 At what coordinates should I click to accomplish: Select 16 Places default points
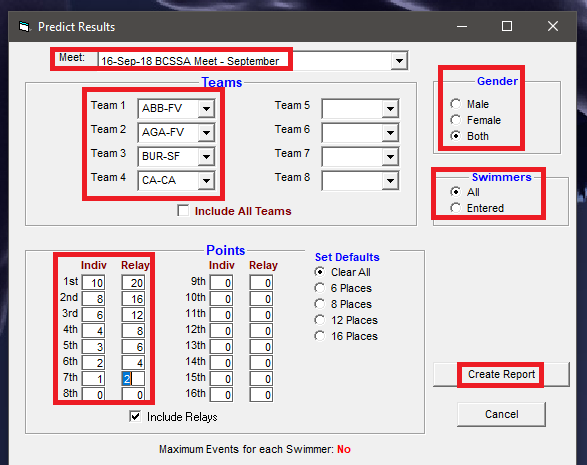320,336
